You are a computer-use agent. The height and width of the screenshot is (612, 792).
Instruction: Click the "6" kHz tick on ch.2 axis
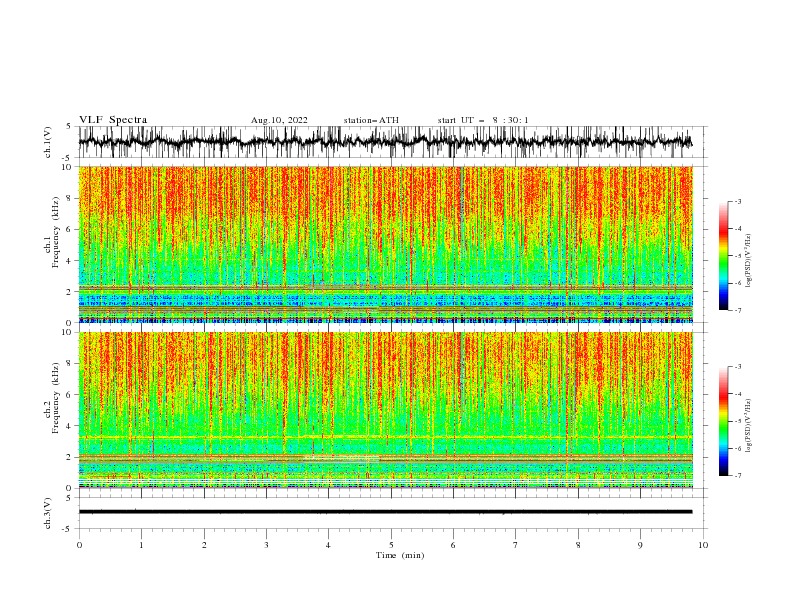click(70, 395)
